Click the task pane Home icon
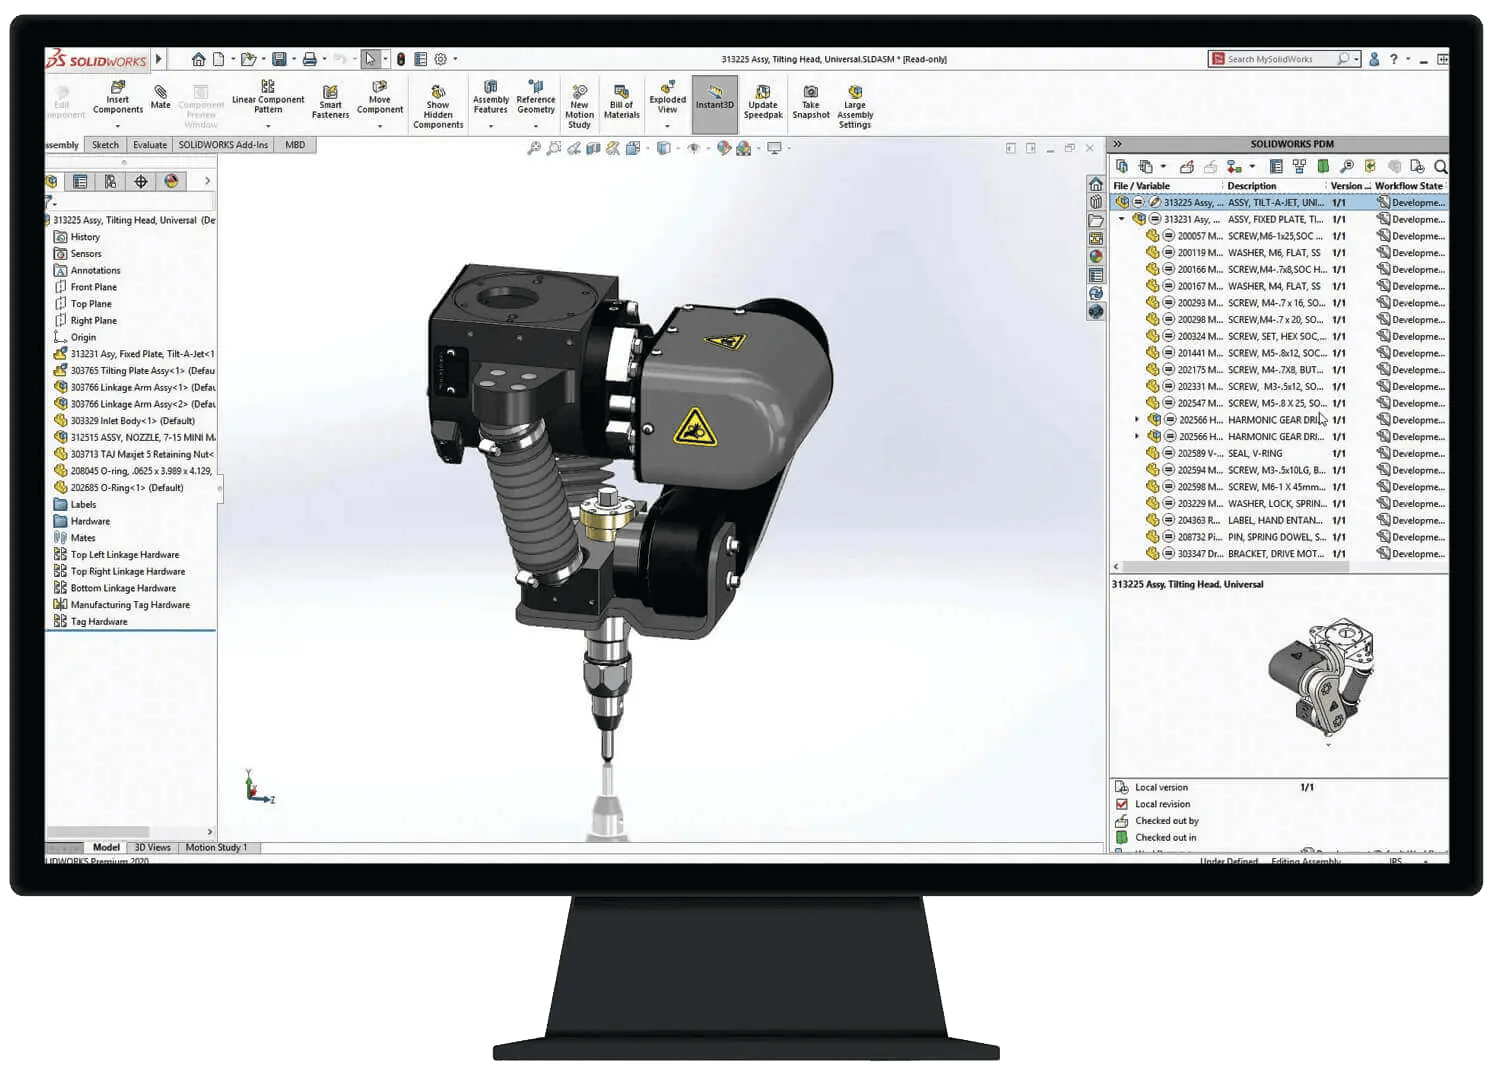Screen dimensions: 1500x1071 [1096, 184]
